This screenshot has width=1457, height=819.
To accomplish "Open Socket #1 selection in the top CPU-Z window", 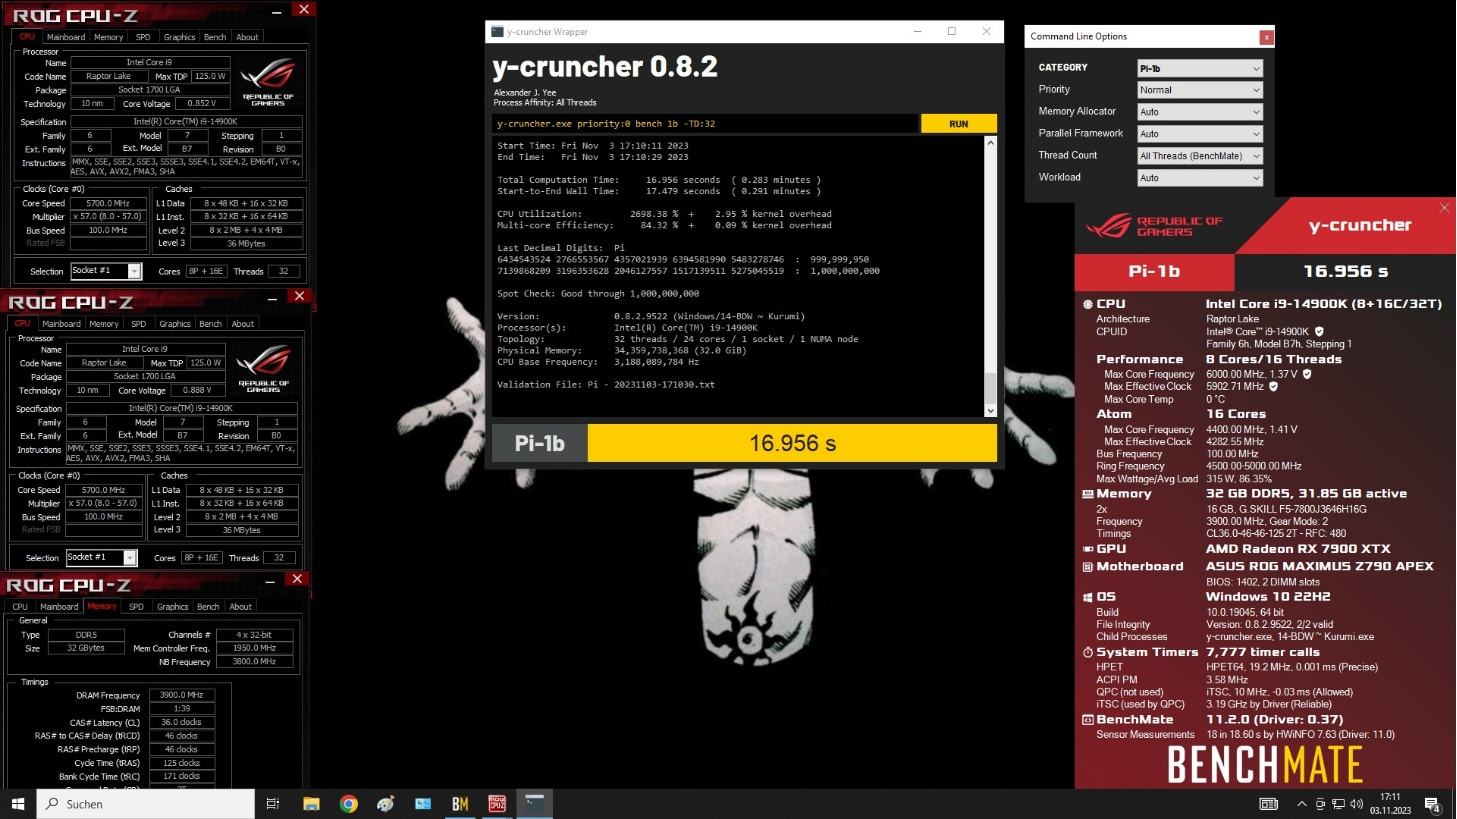I will pyautogui.click(x=106, y=271).
